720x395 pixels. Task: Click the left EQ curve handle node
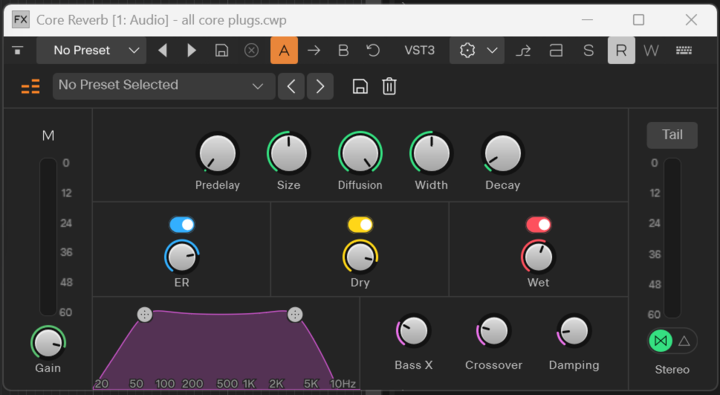[x=145, y=315]
